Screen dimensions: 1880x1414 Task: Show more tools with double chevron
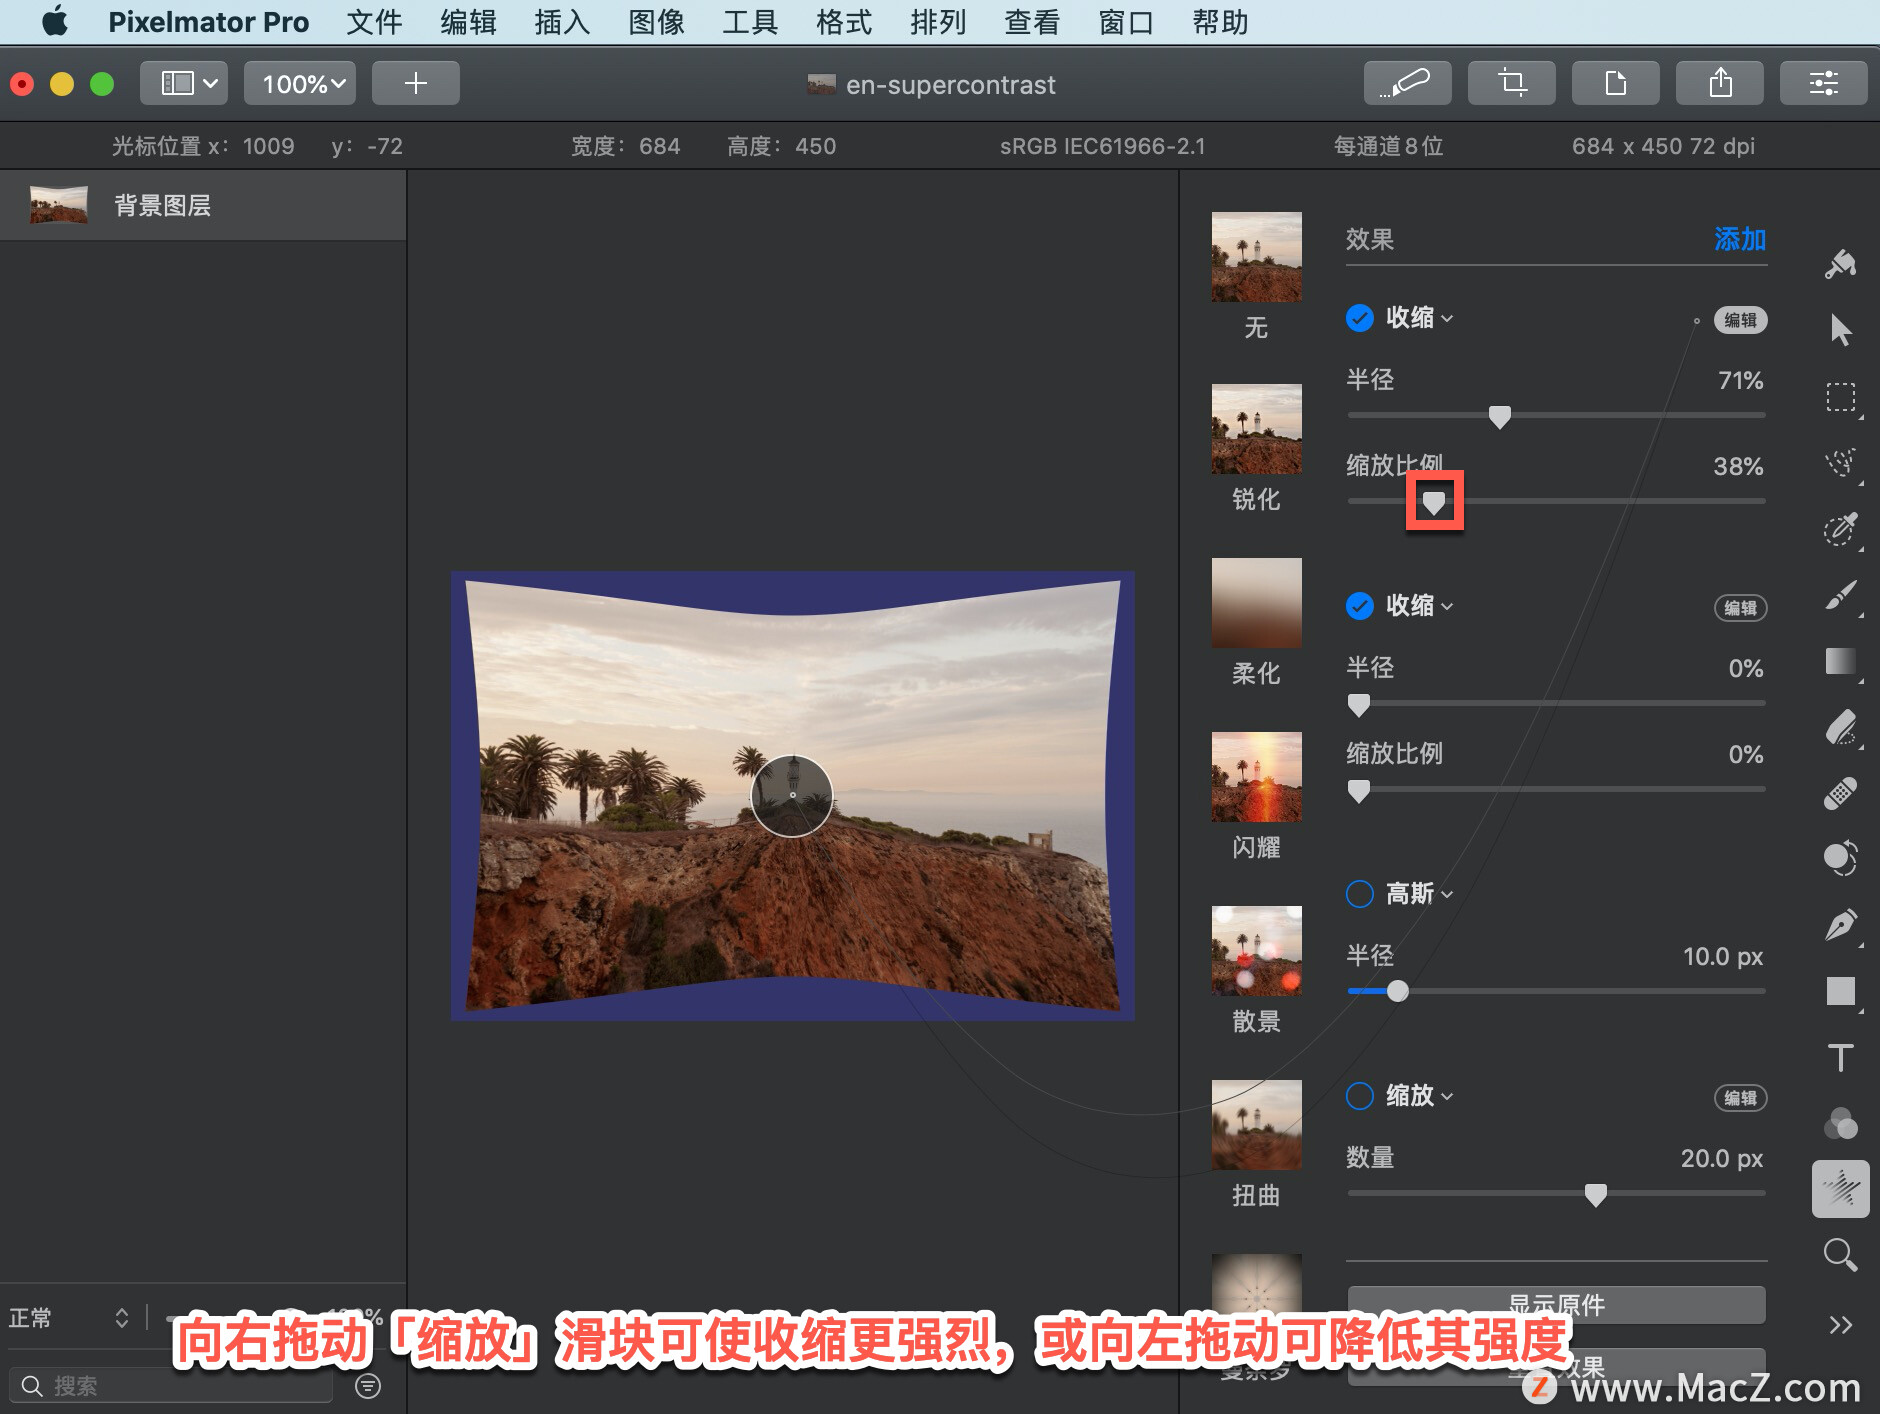tap(1840, 1325)
